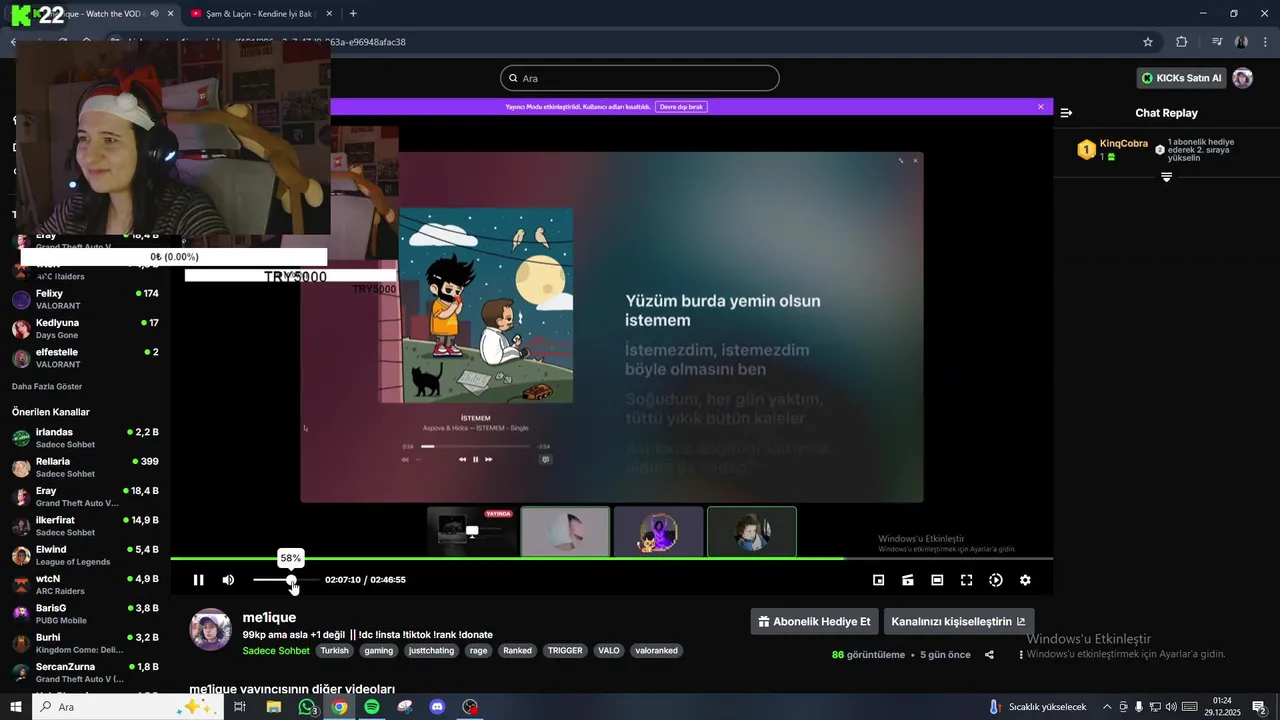The image size is (1280, 720).
Task: Close the Şam & Laçin browser tab
Action: tap(328, 14)
